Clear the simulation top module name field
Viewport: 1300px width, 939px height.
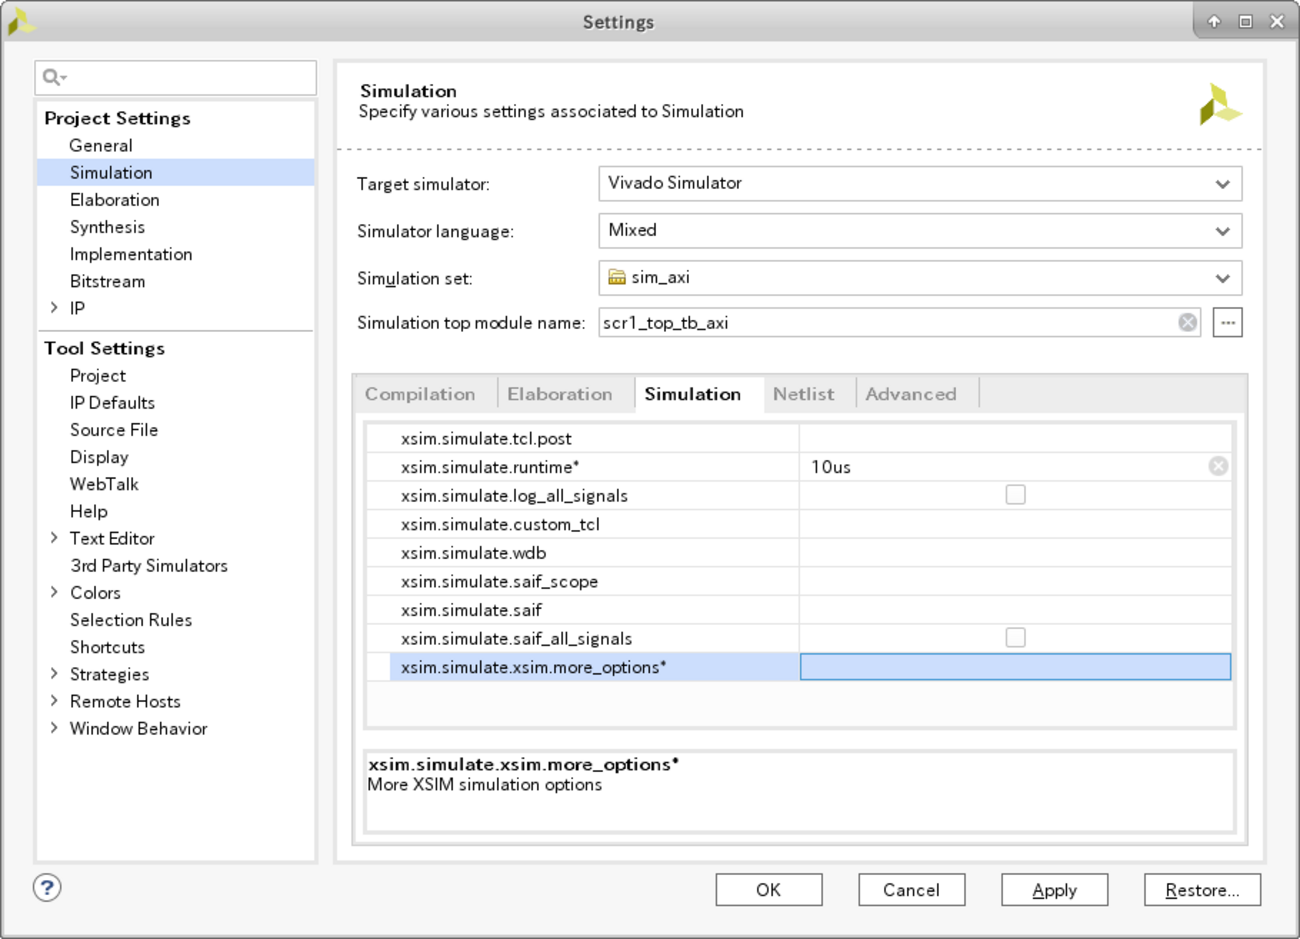click(x=1187, y=322)
